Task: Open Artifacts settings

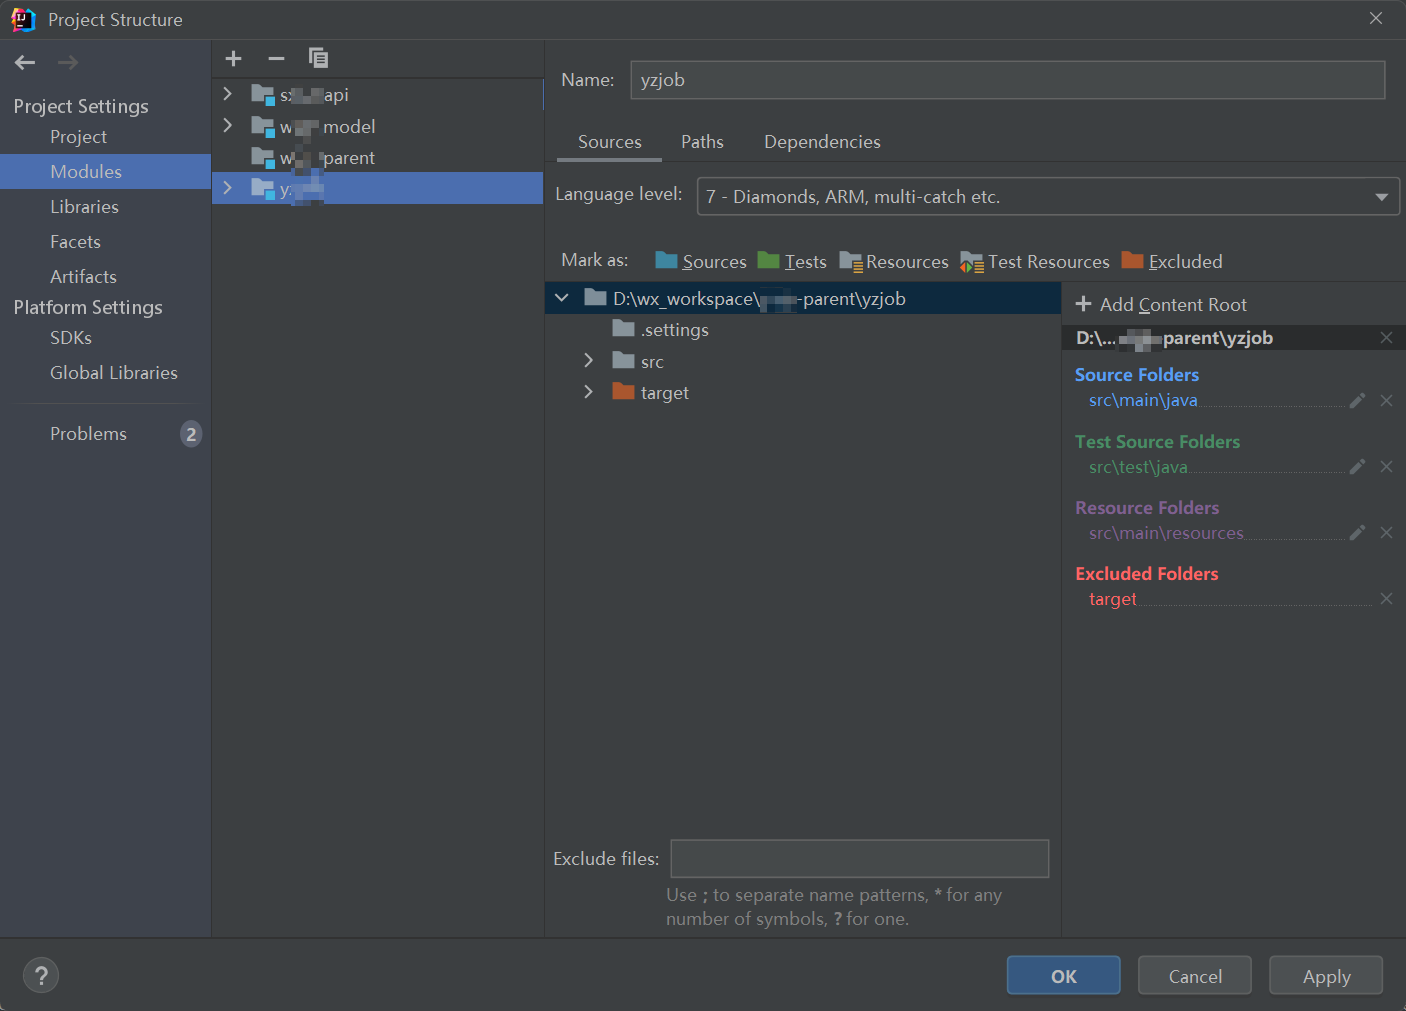Action: 83,277
